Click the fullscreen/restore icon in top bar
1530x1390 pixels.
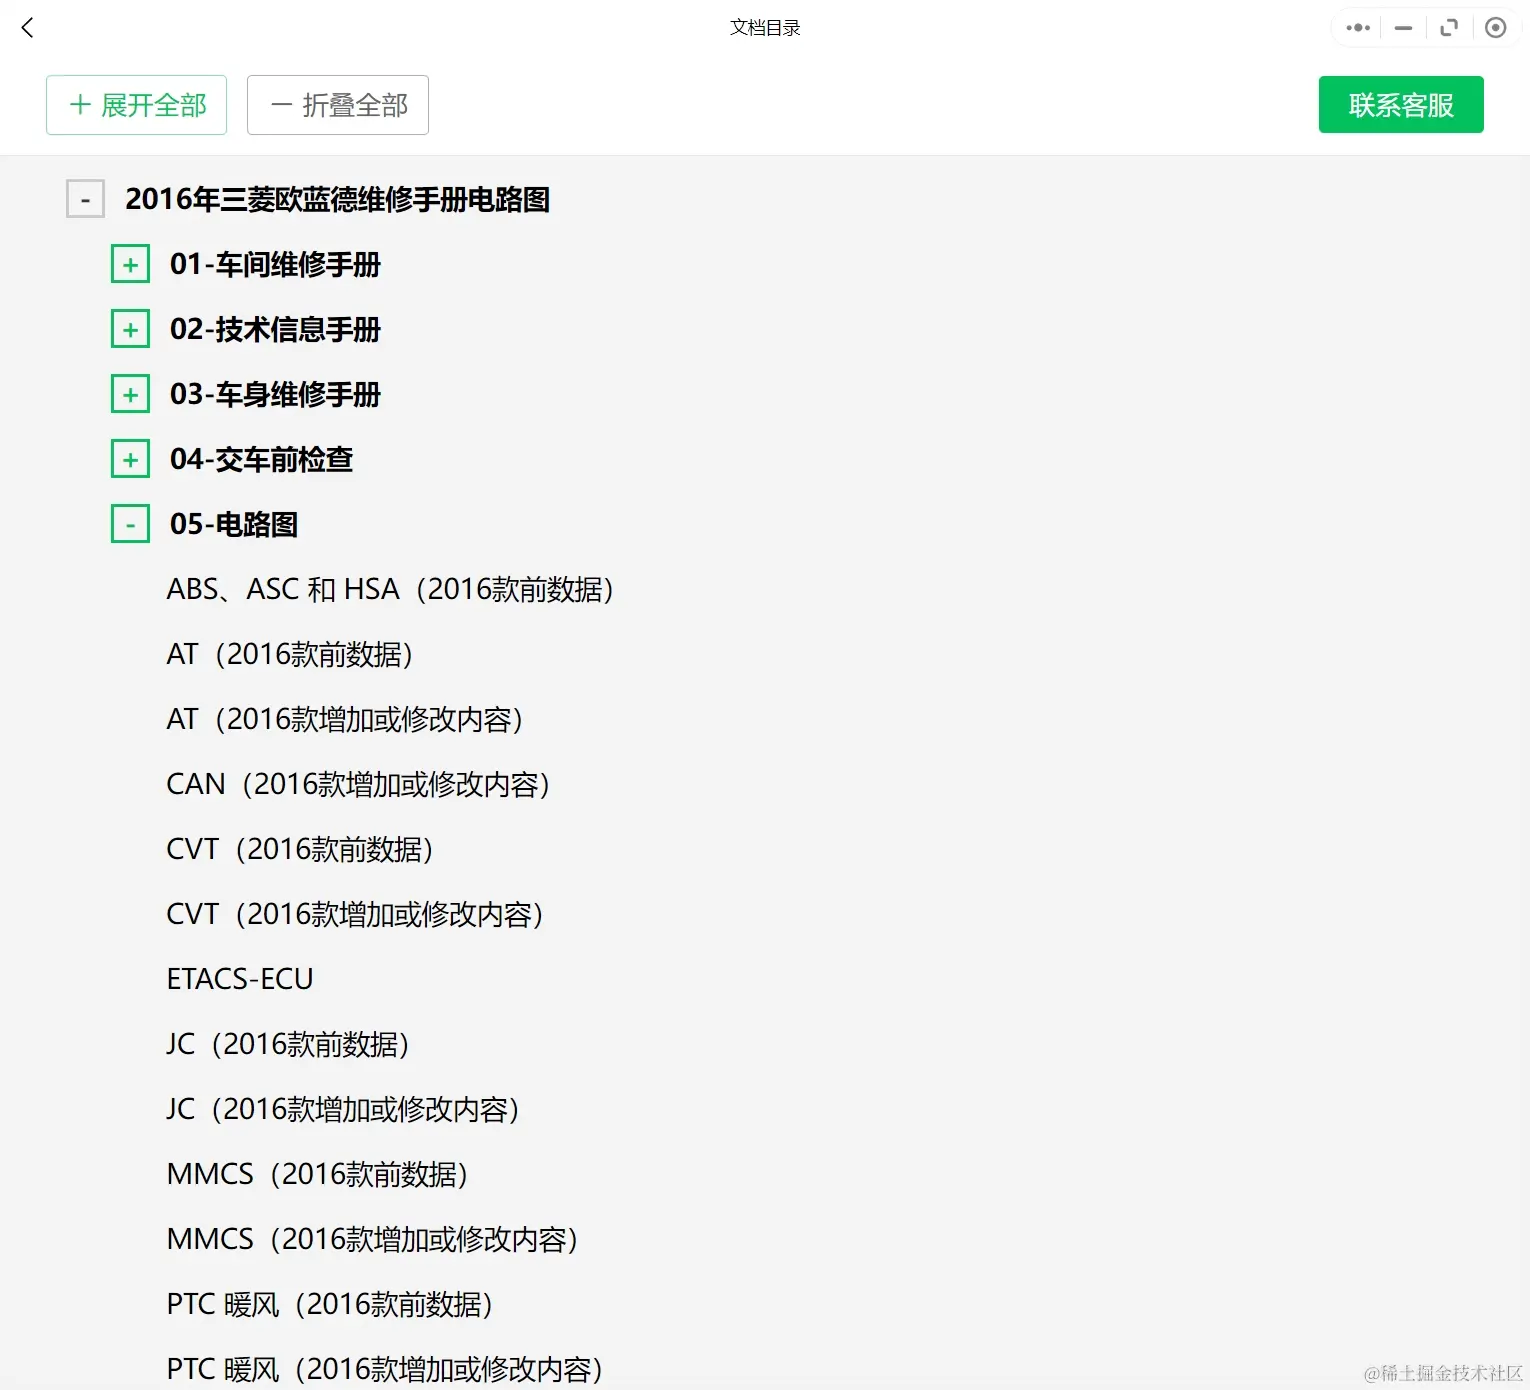(x=1449, y=27)
